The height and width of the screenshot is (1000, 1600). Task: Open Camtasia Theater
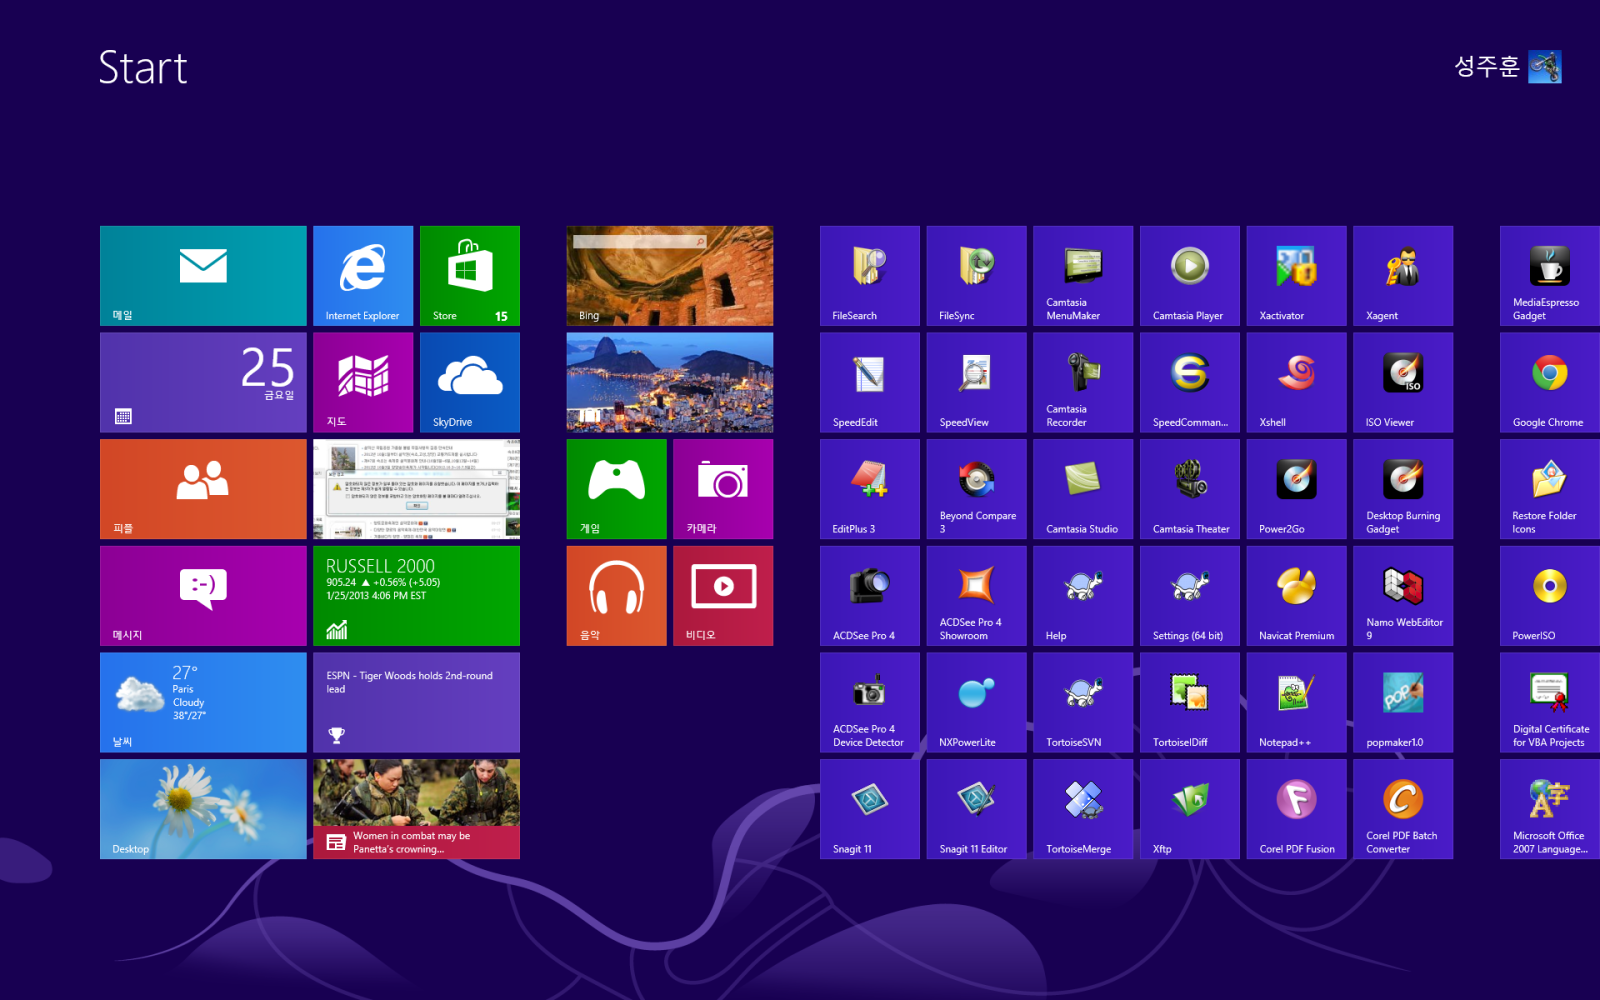tap(1190, 489)
